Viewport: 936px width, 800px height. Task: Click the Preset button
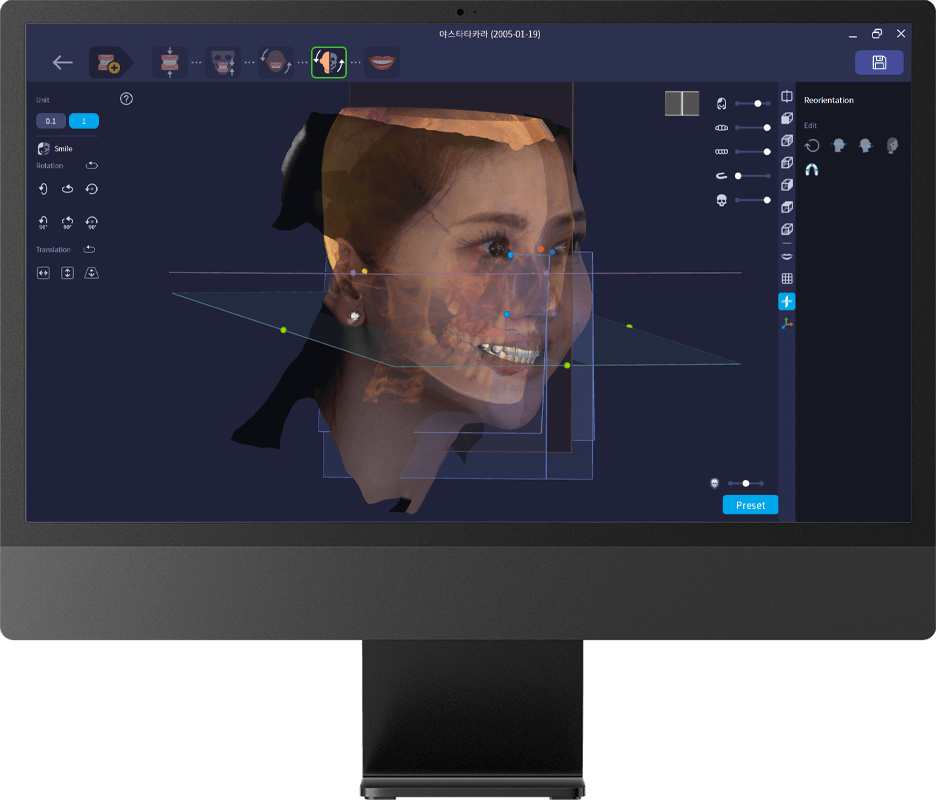pyautogui.click(x=750, y=505)
